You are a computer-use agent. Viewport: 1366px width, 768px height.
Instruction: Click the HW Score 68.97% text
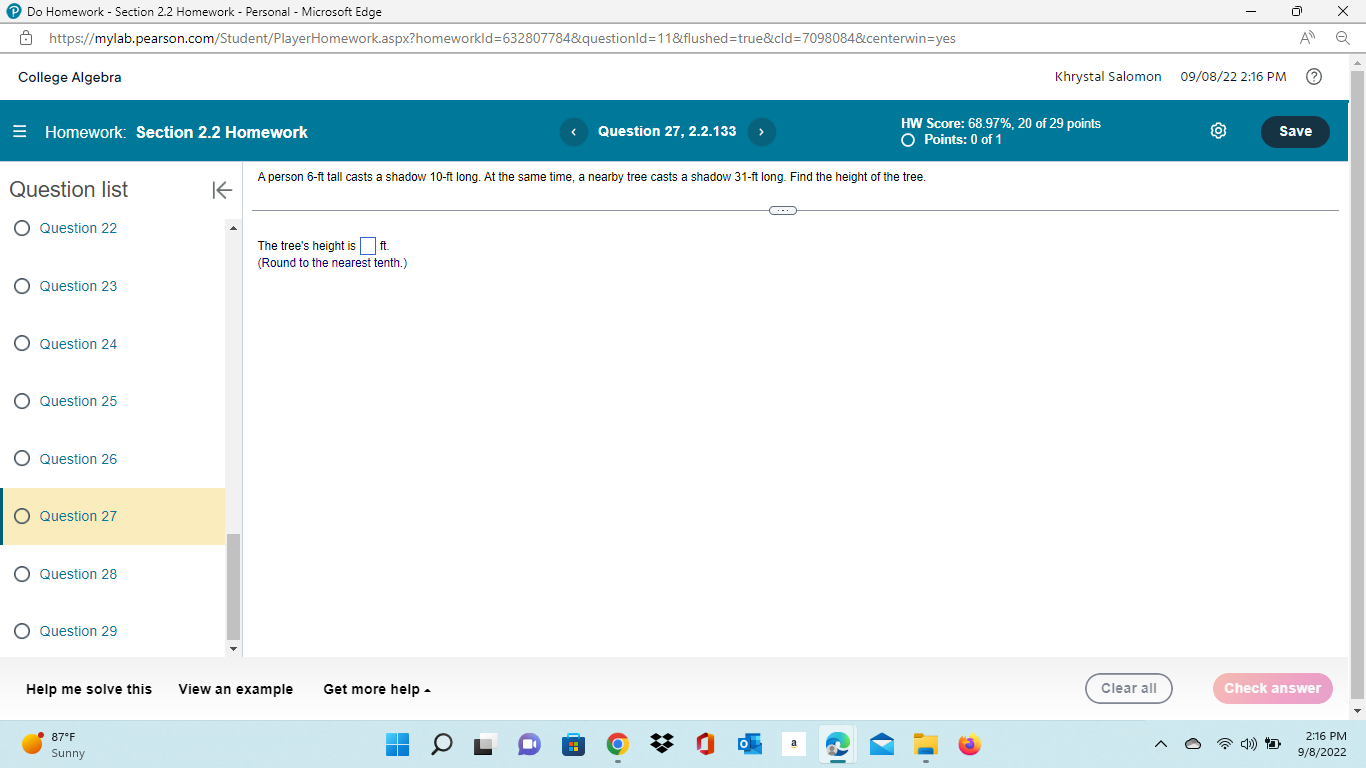1001,124
